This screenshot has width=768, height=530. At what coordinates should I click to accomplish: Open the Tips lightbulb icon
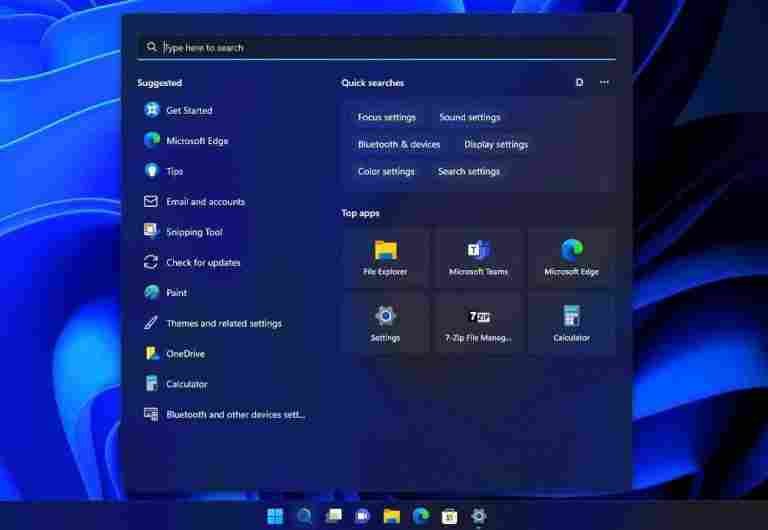pos(152,171)
